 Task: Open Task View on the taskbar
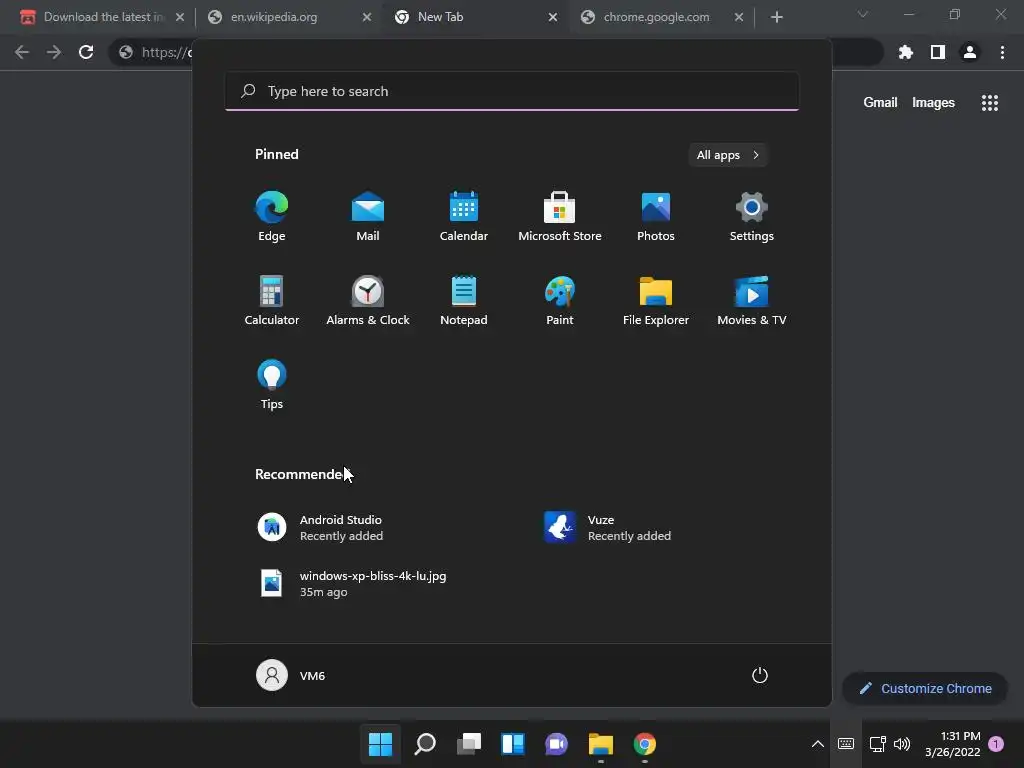point(469,743)
